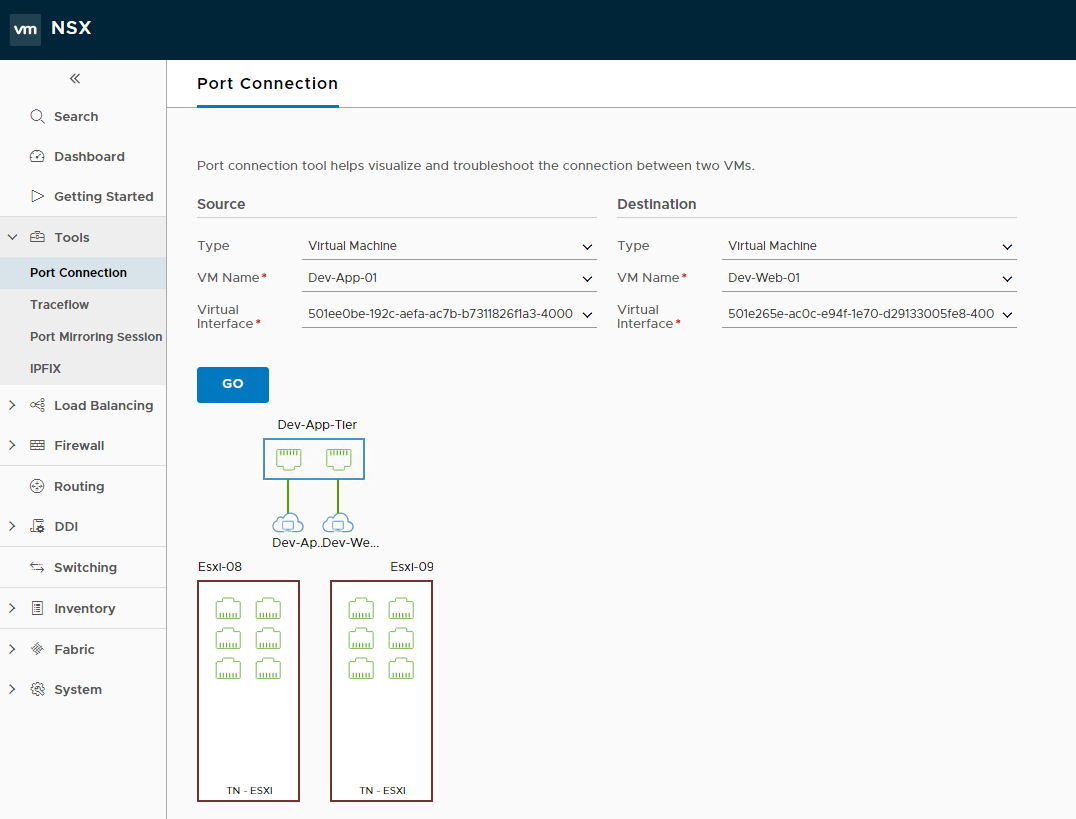Screen dimensions: 1076x819
Task: Click the Getting Started play icon
Action: coord(38,197)
